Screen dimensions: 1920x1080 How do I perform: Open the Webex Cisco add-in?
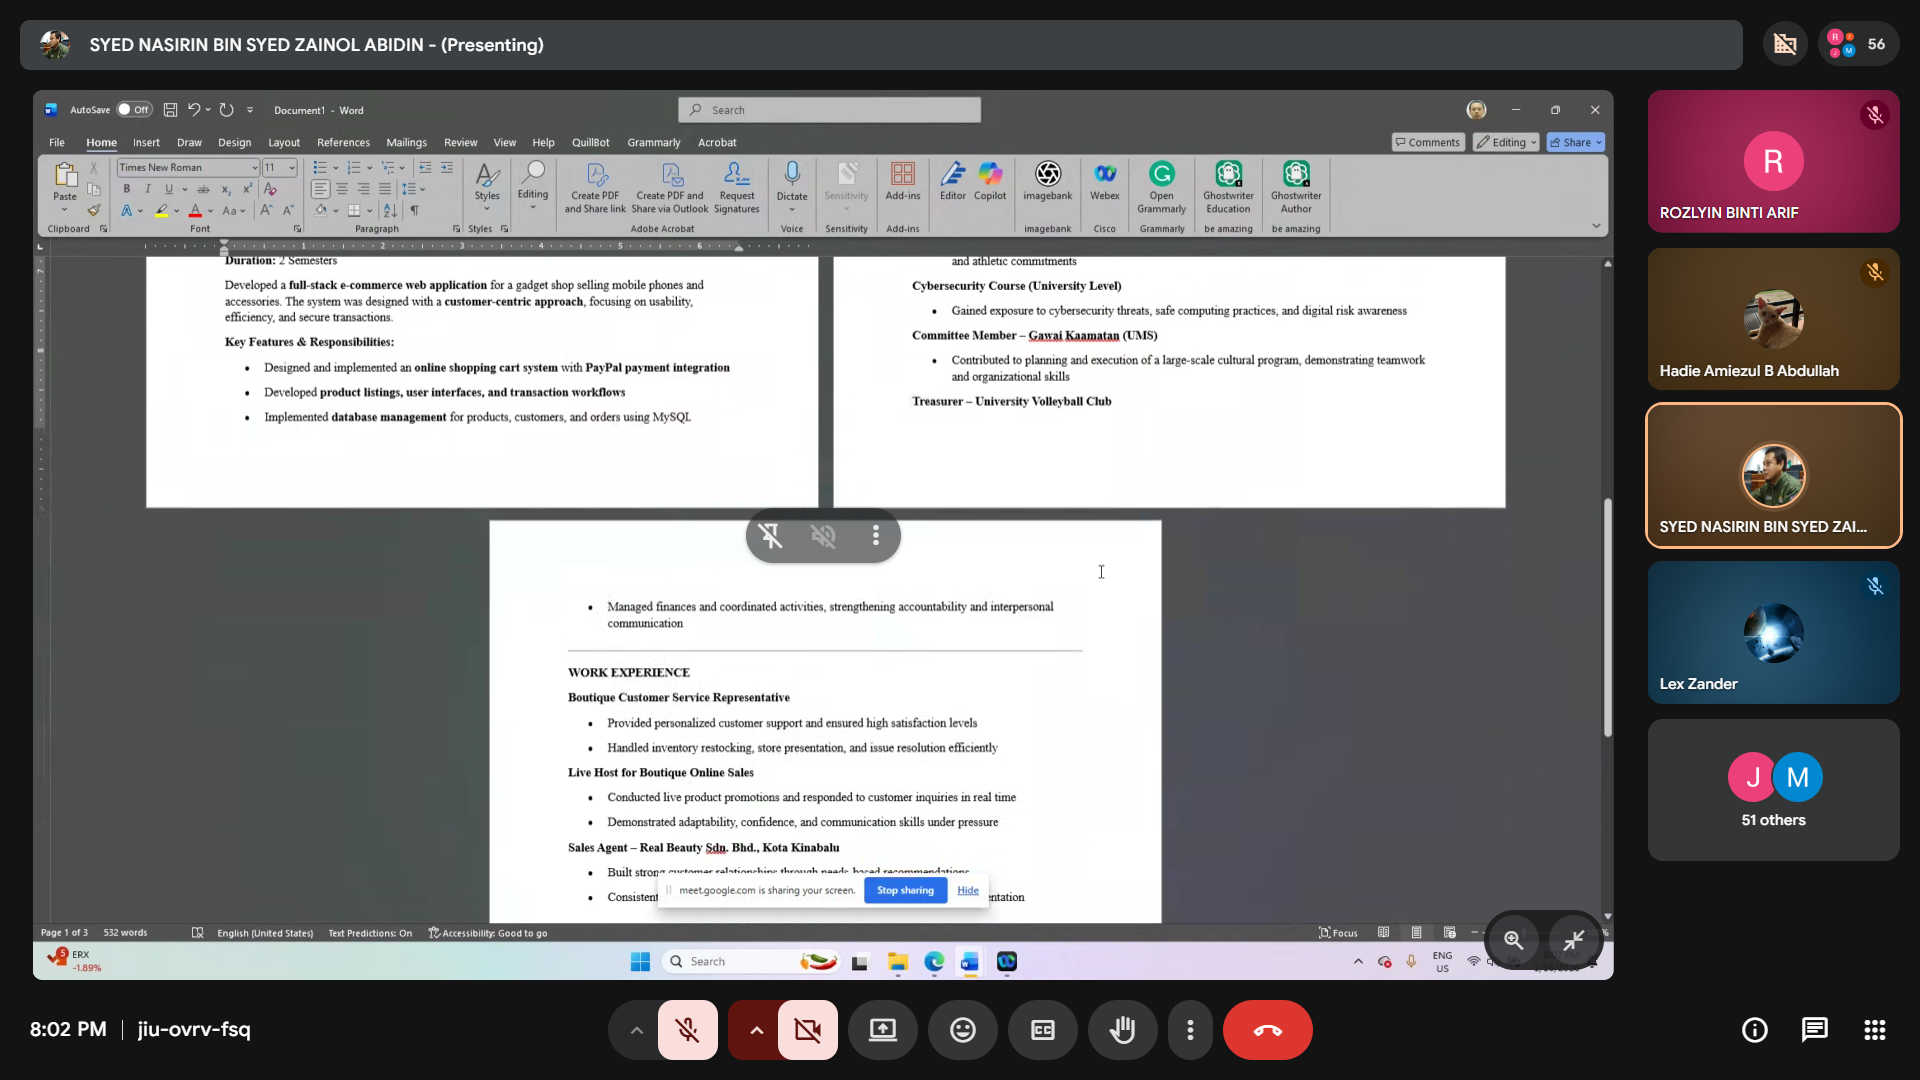tap(1105, 181)
